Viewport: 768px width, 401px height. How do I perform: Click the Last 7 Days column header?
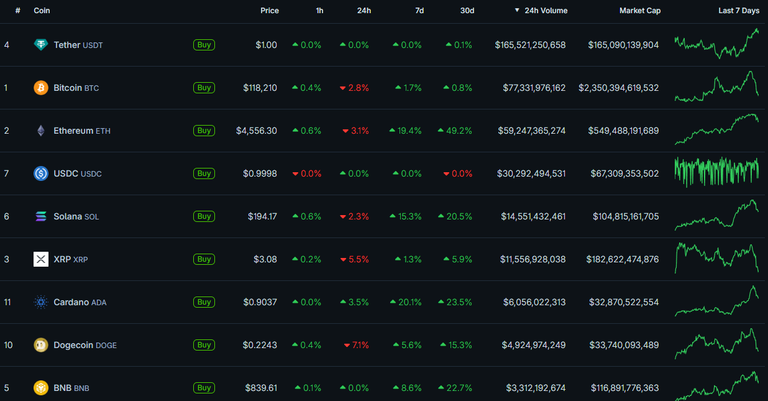click(739, 10)
